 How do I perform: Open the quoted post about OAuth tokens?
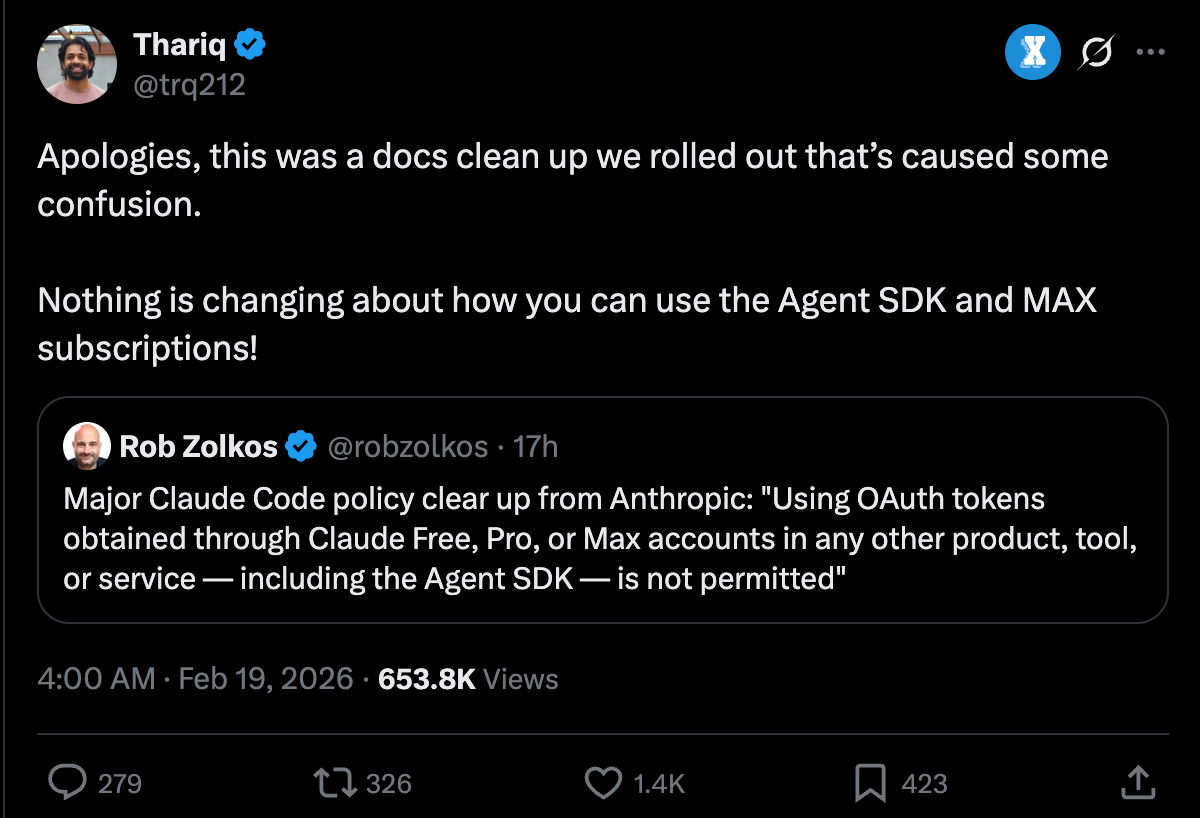point(600,538)
